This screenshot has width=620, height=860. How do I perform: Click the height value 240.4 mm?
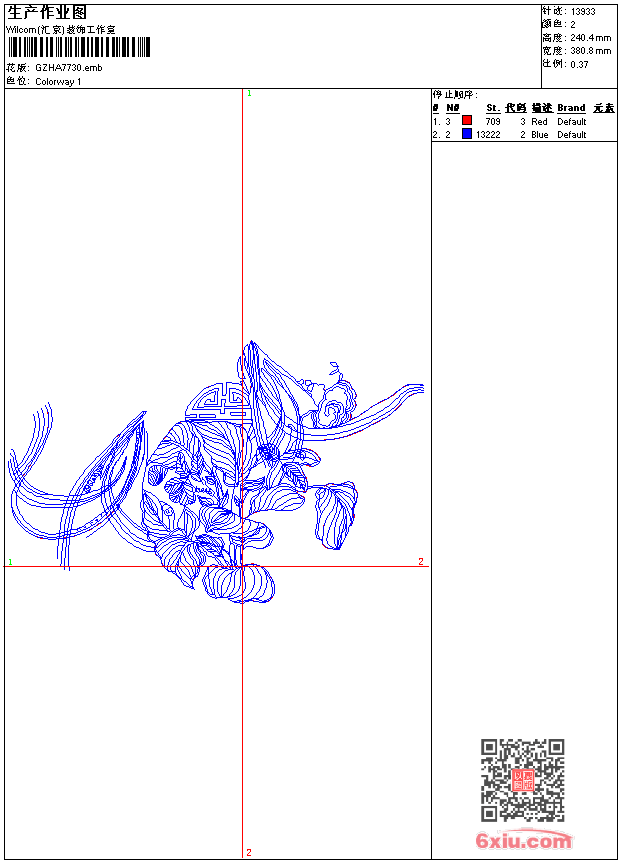pyautogui.click(x=590, y=37)
